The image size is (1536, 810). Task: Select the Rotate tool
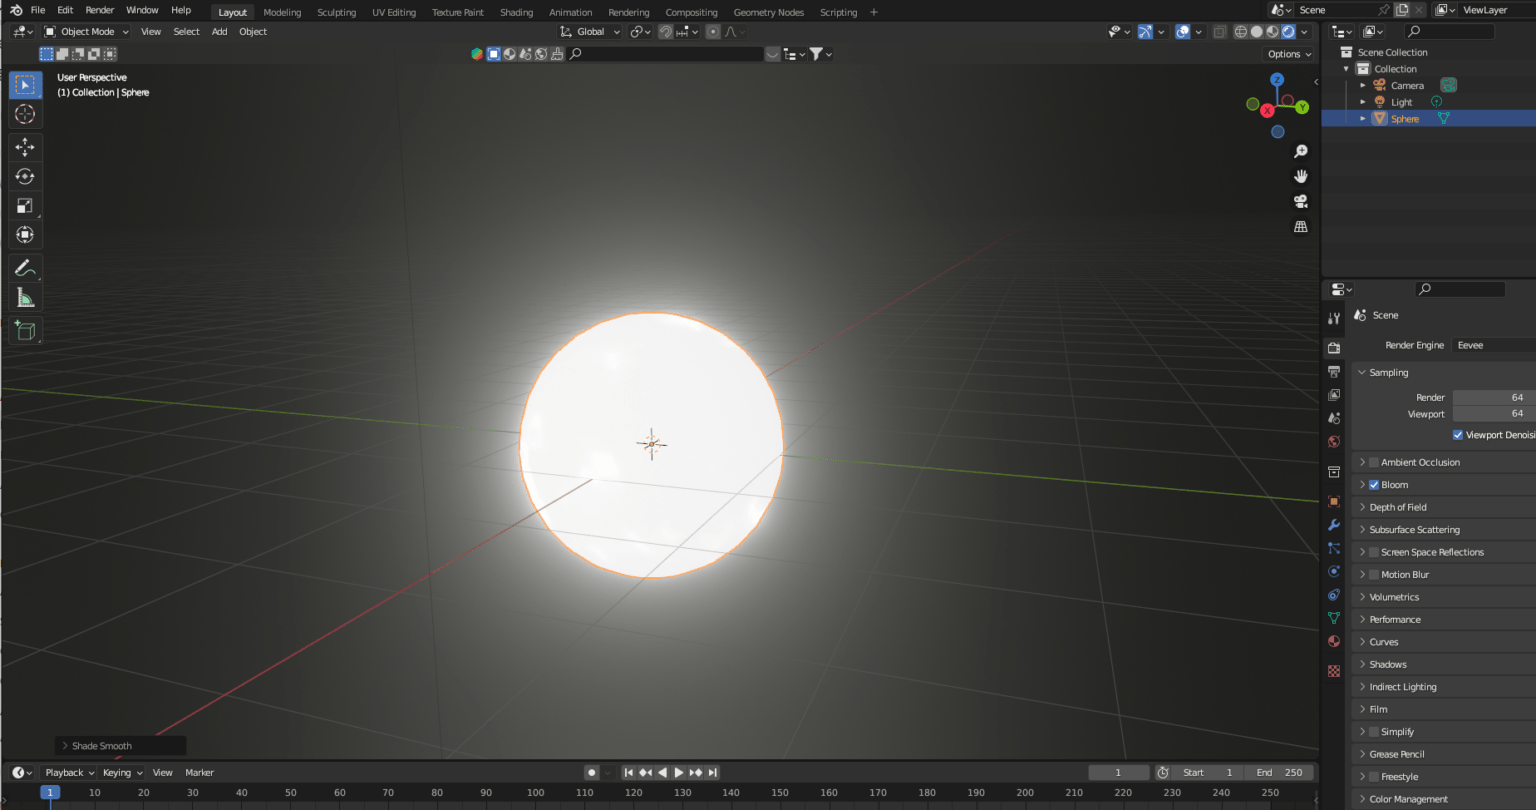point(25,176)
